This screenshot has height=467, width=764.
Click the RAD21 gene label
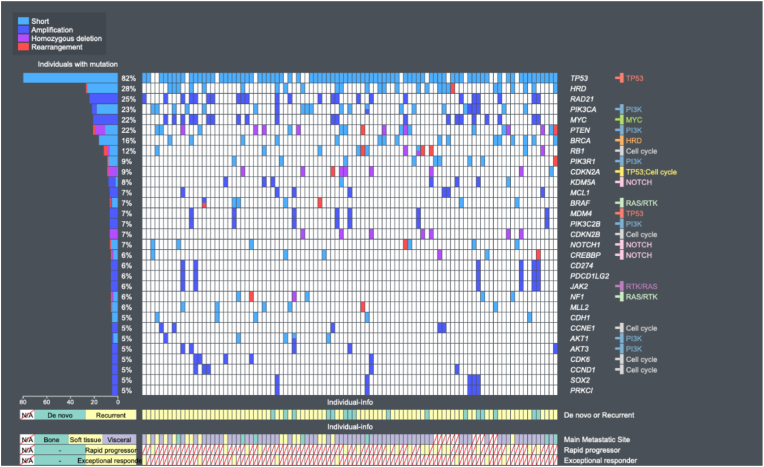[x=582, y=99]
